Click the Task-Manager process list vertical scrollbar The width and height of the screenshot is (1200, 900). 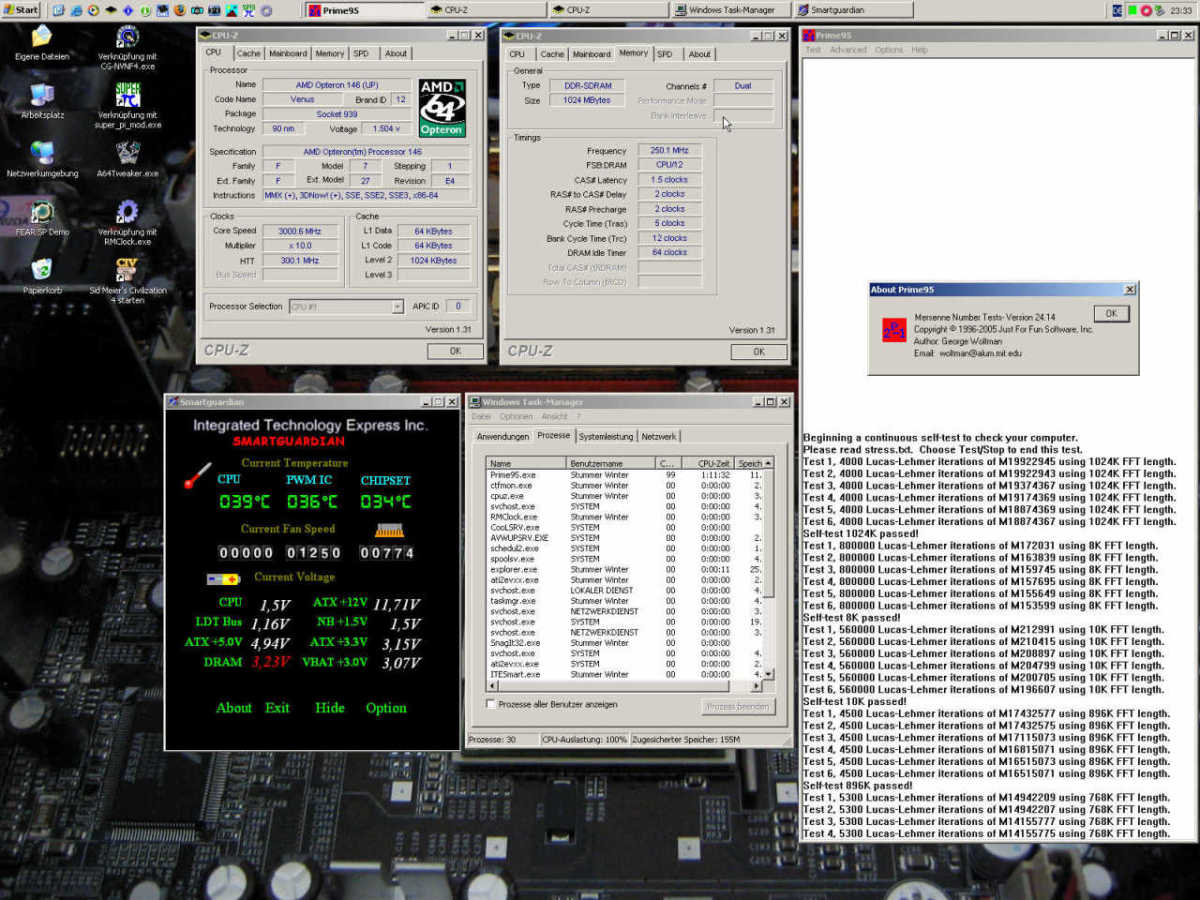tap(769, 569)
